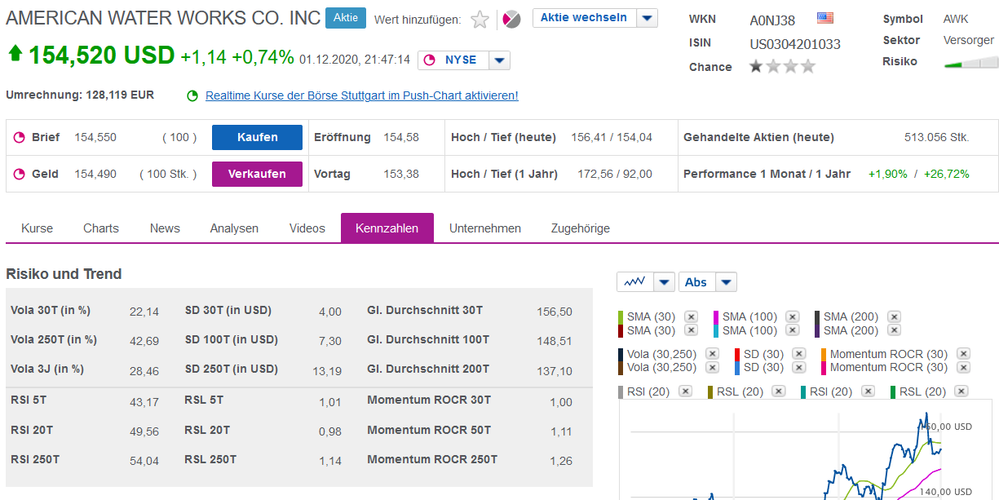Click the pie icon beside Brief
Viewport: 999px width, 500px height.
[x=18, y=137]
